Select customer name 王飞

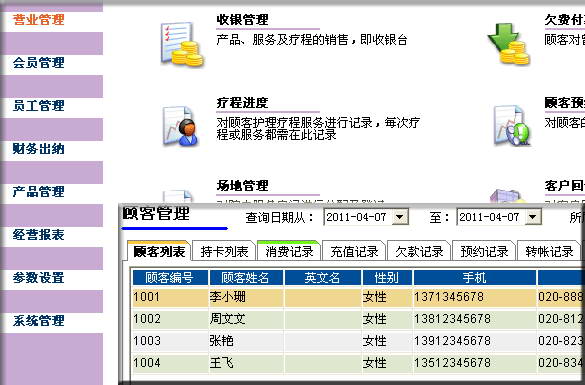coord(221,362)
